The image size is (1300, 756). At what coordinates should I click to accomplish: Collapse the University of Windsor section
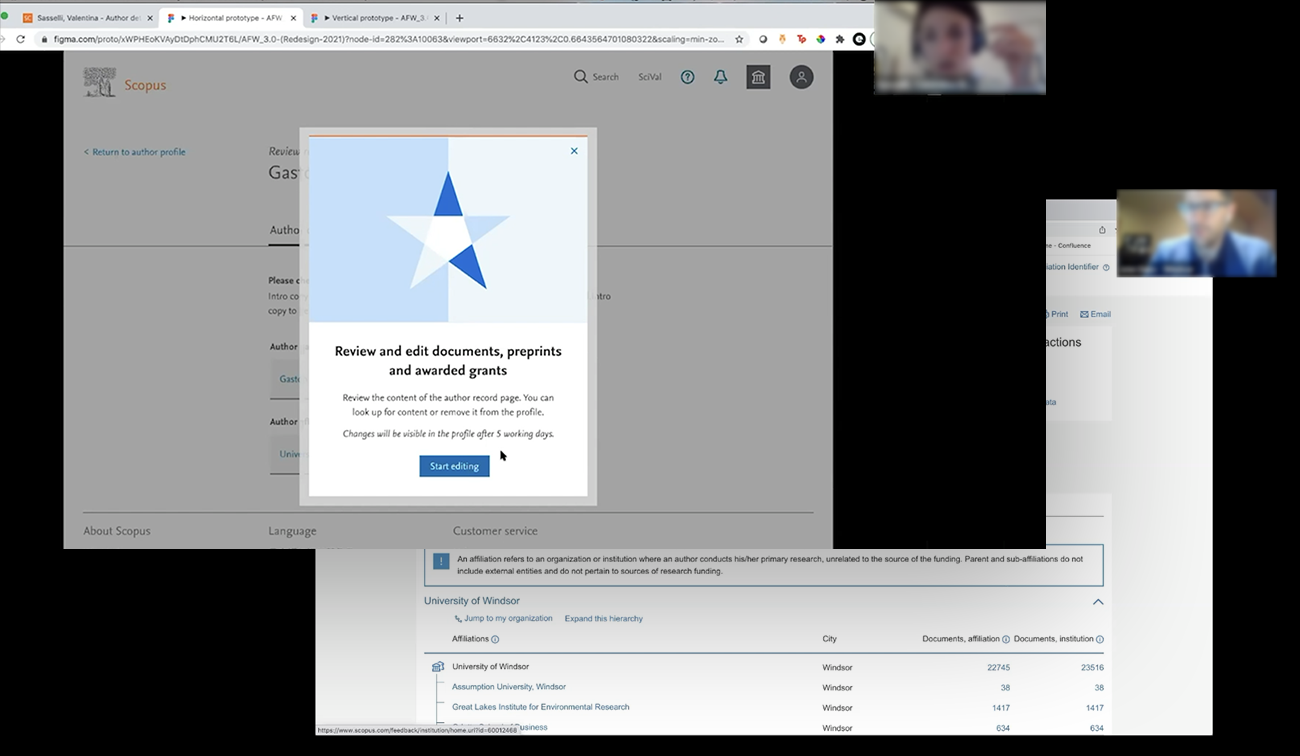coord(1097,602)
